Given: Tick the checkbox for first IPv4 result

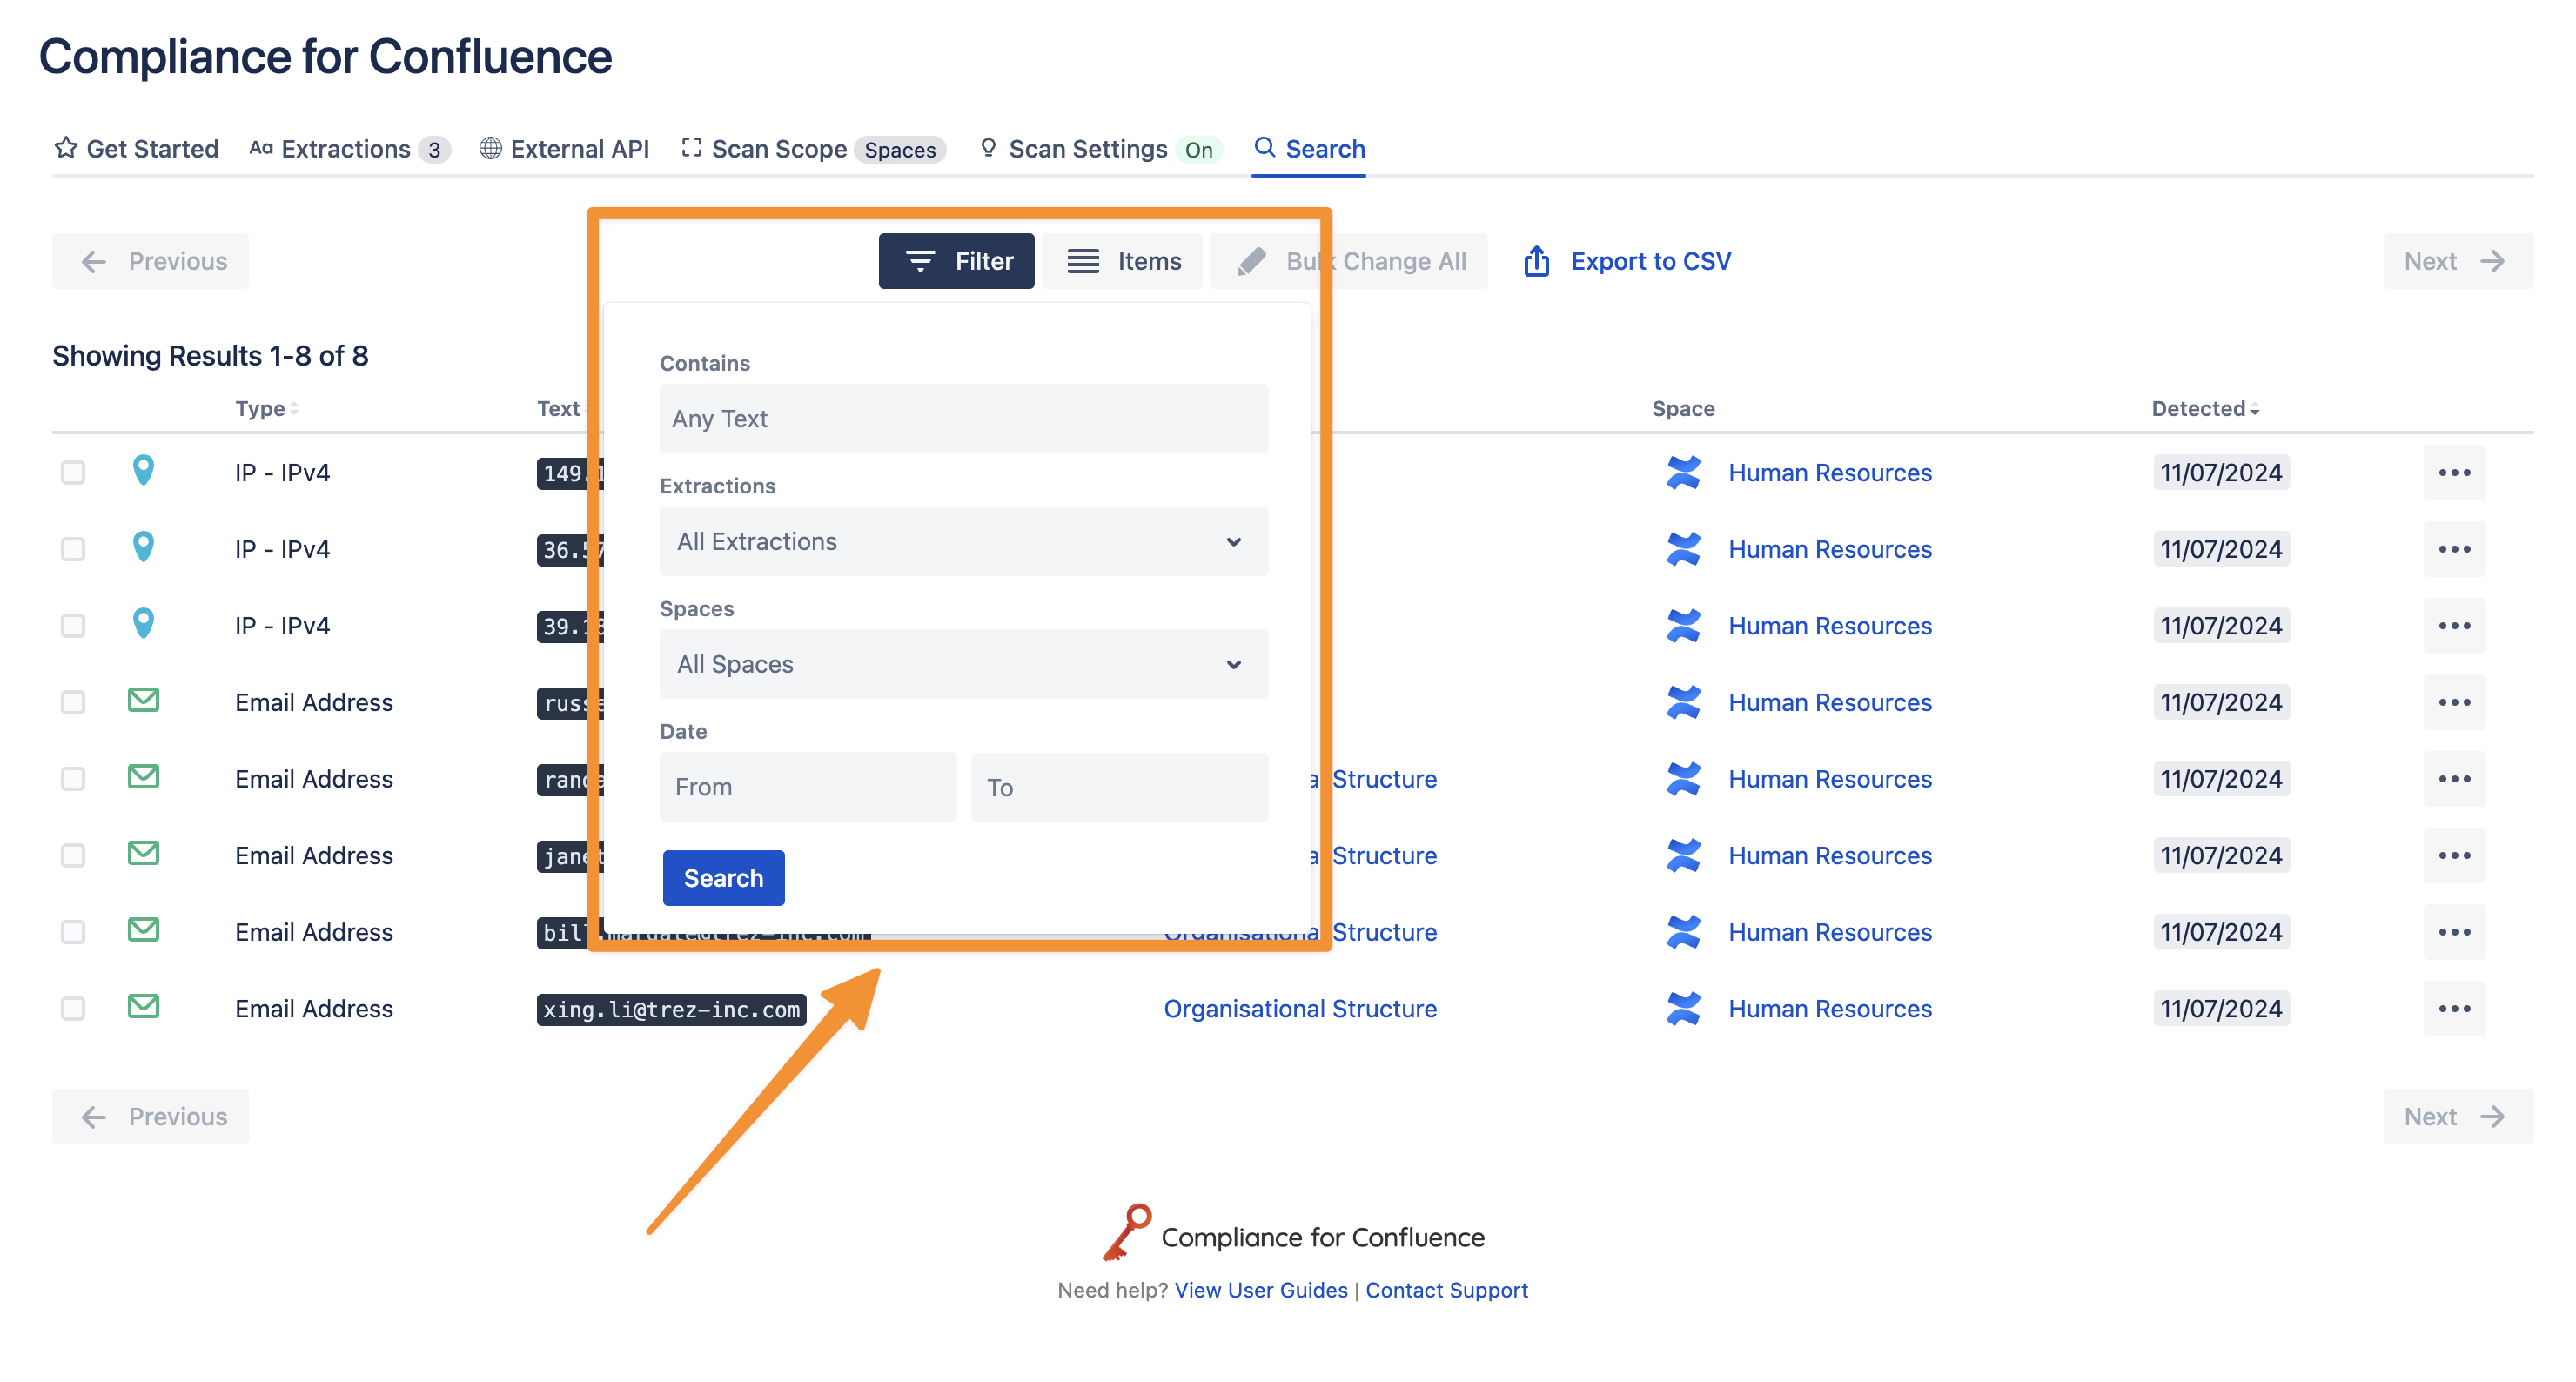Looking at the screenshot, I should coord(73,472).
